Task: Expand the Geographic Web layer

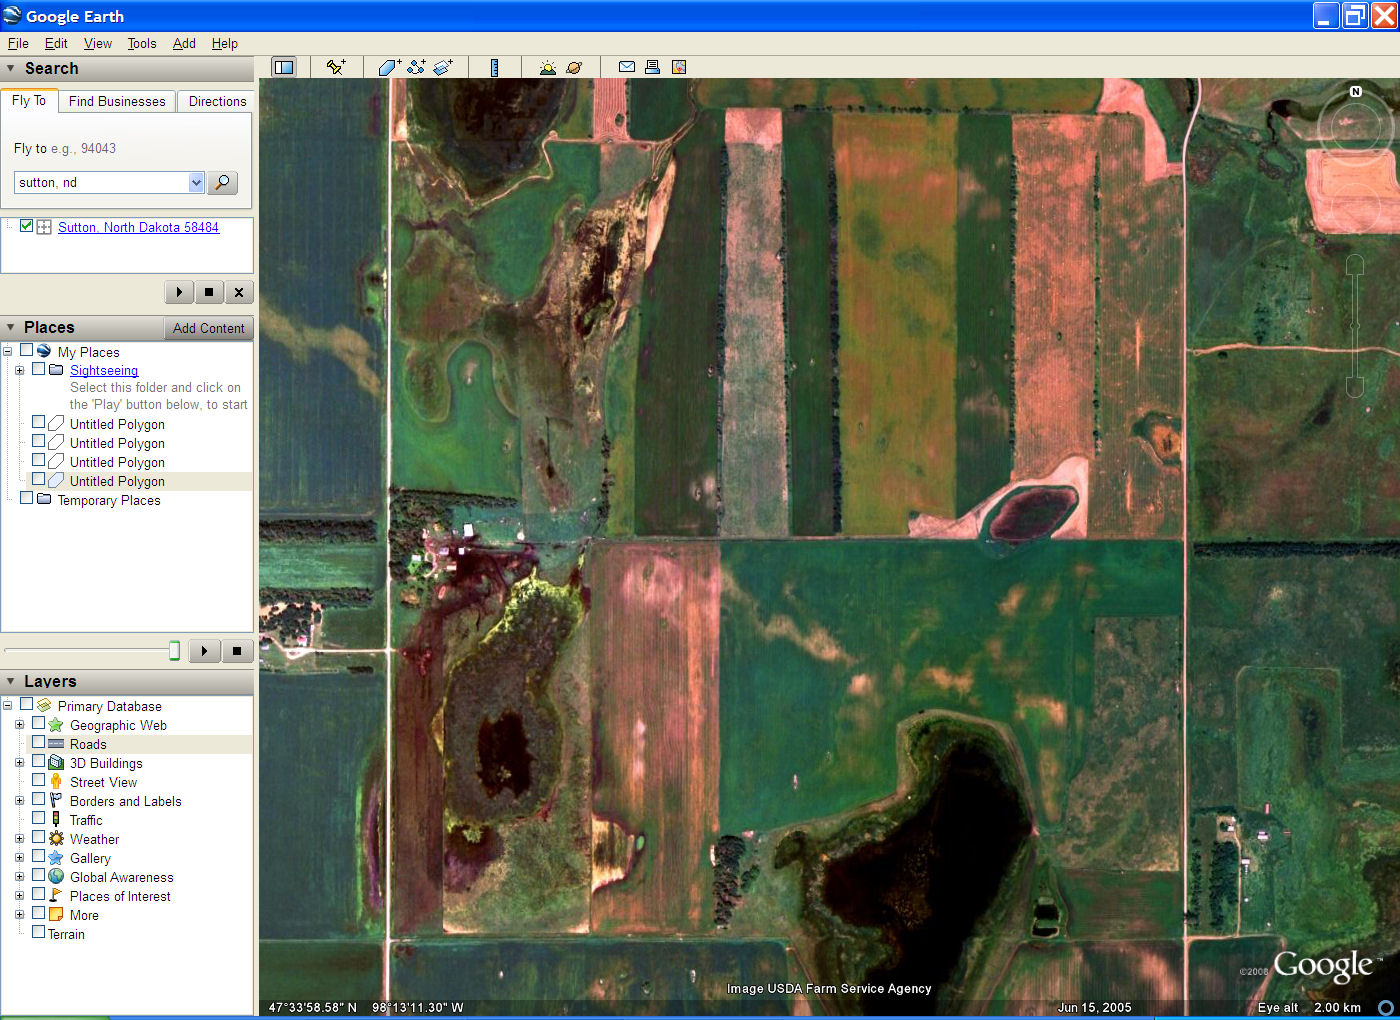Action: point(19,725)
